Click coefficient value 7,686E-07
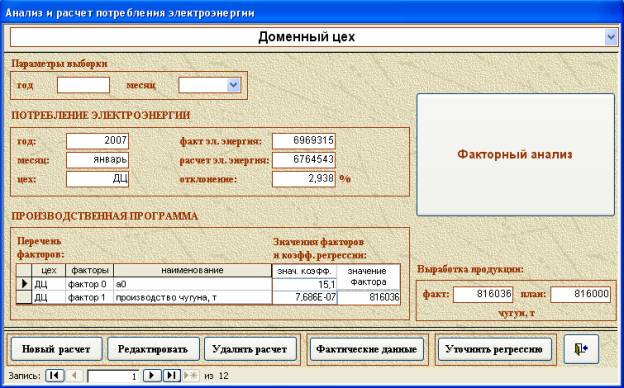Screen dimensions: 624x388 (x=304, y=298)
